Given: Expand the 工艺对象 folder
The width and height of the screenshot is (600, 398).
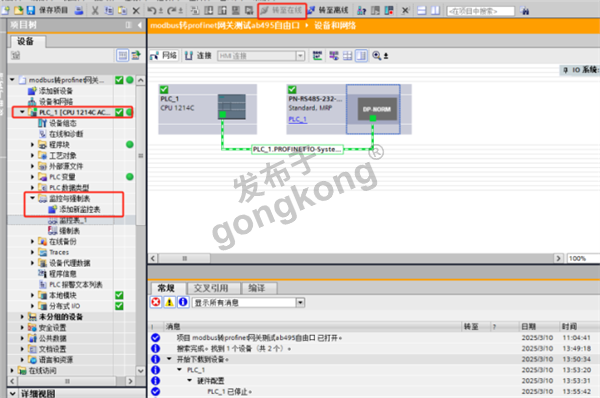Looking at the screenshot, I should (x=32, y=155).
